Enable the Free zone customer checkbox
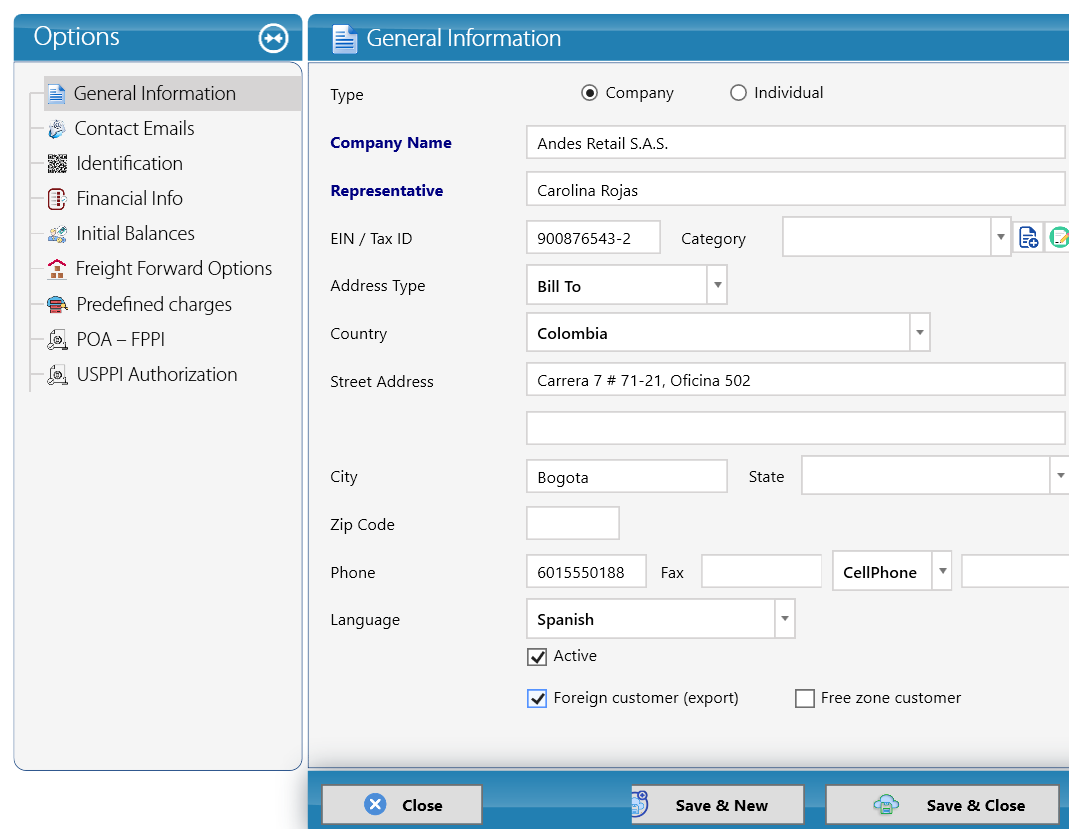The image size is (1069, 829). pos(804,699)
